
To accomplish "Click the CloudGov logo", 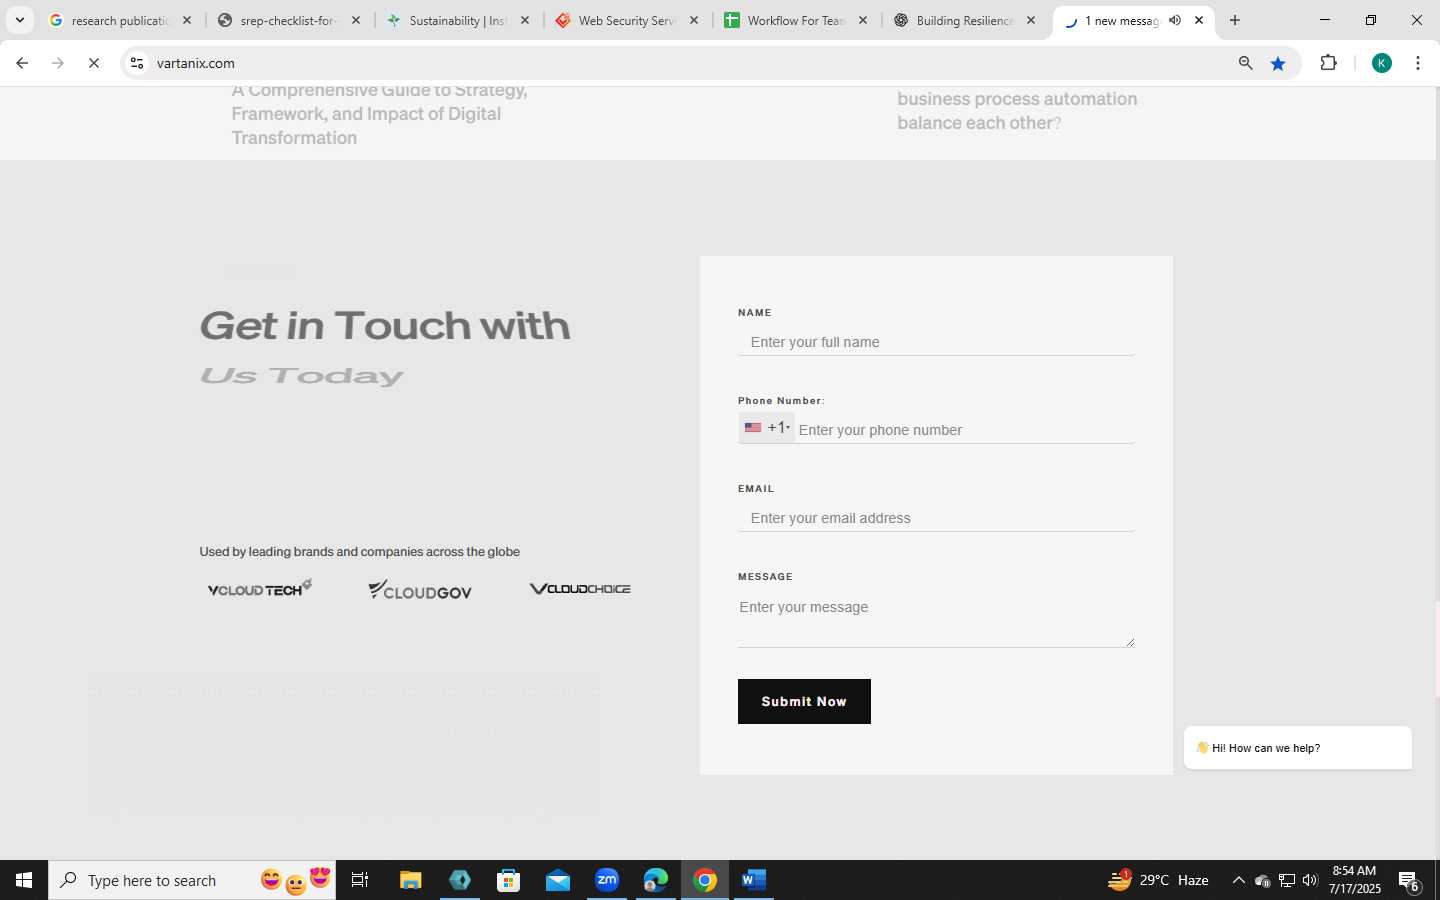I will pos(420,590).
